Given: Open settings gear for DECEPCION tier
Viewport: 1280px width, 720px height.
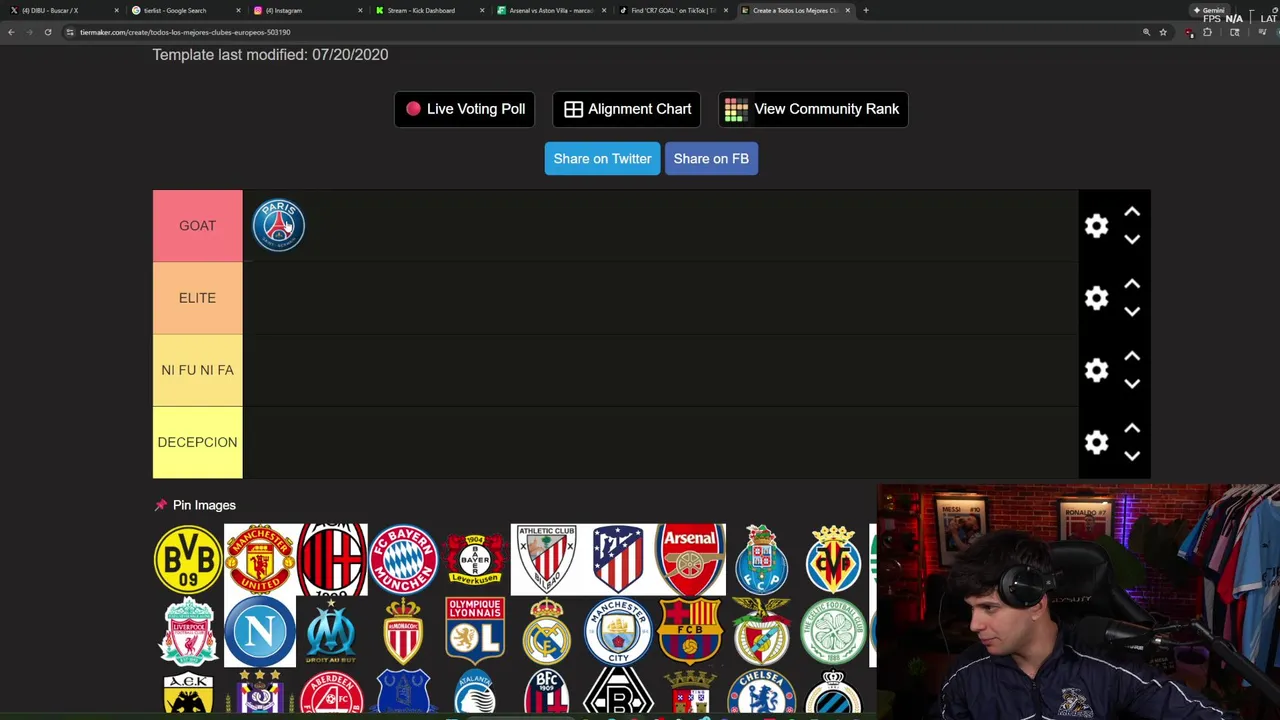Looking at the screenshot, I should point(1096,442).
